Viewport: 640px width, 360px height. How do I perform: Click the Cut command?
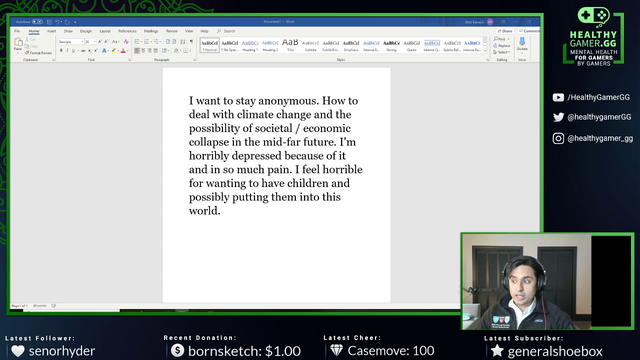[x=31, y=40]
